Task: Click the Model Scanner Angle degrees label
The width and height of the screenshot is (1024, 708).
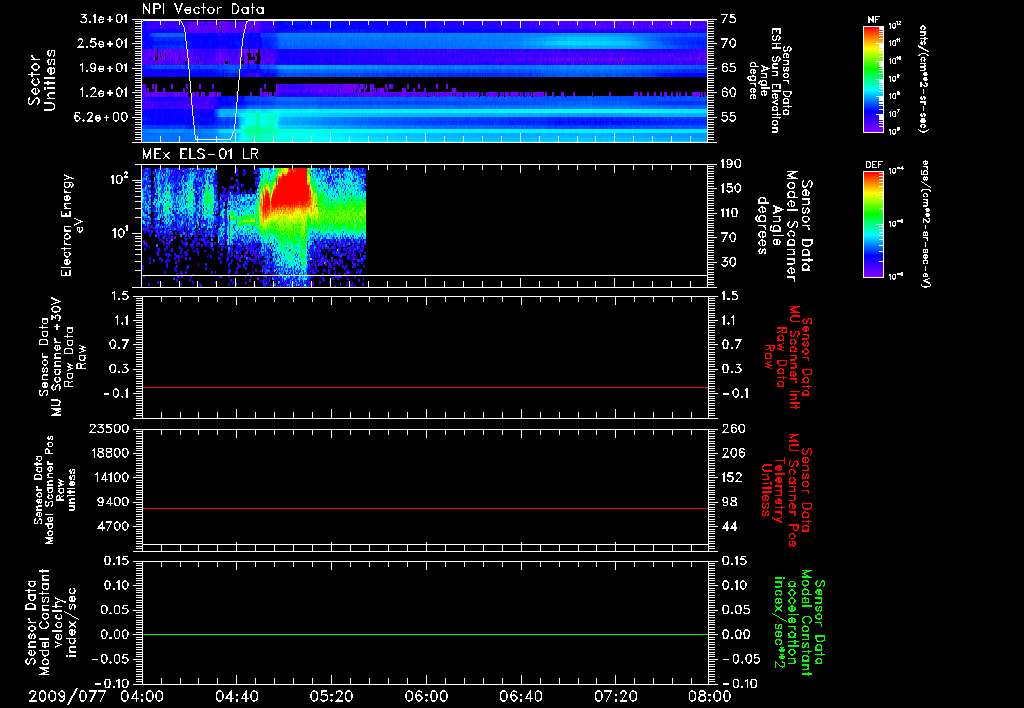Action: [784, 226]
